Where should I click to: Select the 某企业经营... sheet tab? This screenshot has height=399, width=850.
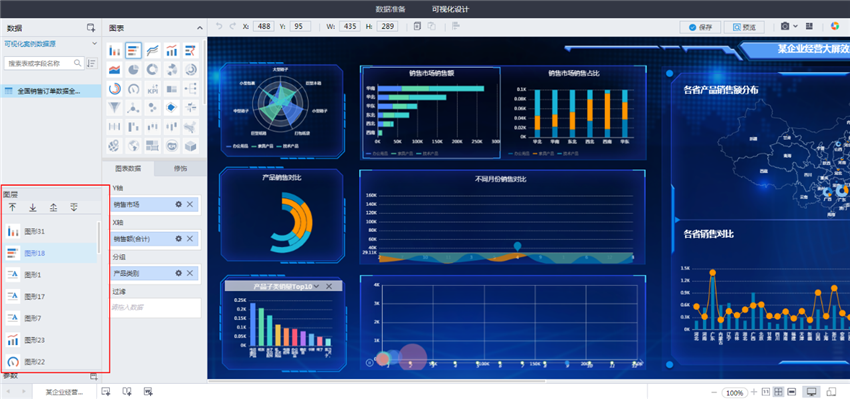65,392
